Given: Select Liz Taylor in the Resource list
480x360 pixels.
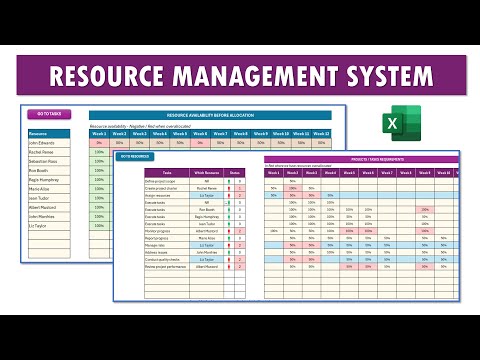Looking at the screenshot, I should pos(49,226).
